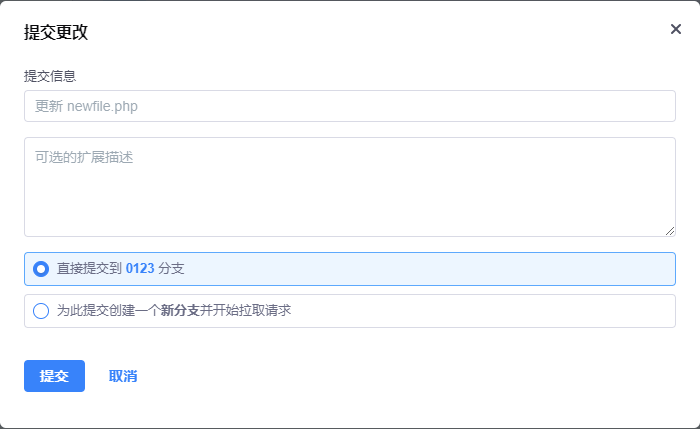Click the 为此提交创建一个 label text
This screenshot has width=700, height=429.
pyautogui.click(x=108, y=311)
